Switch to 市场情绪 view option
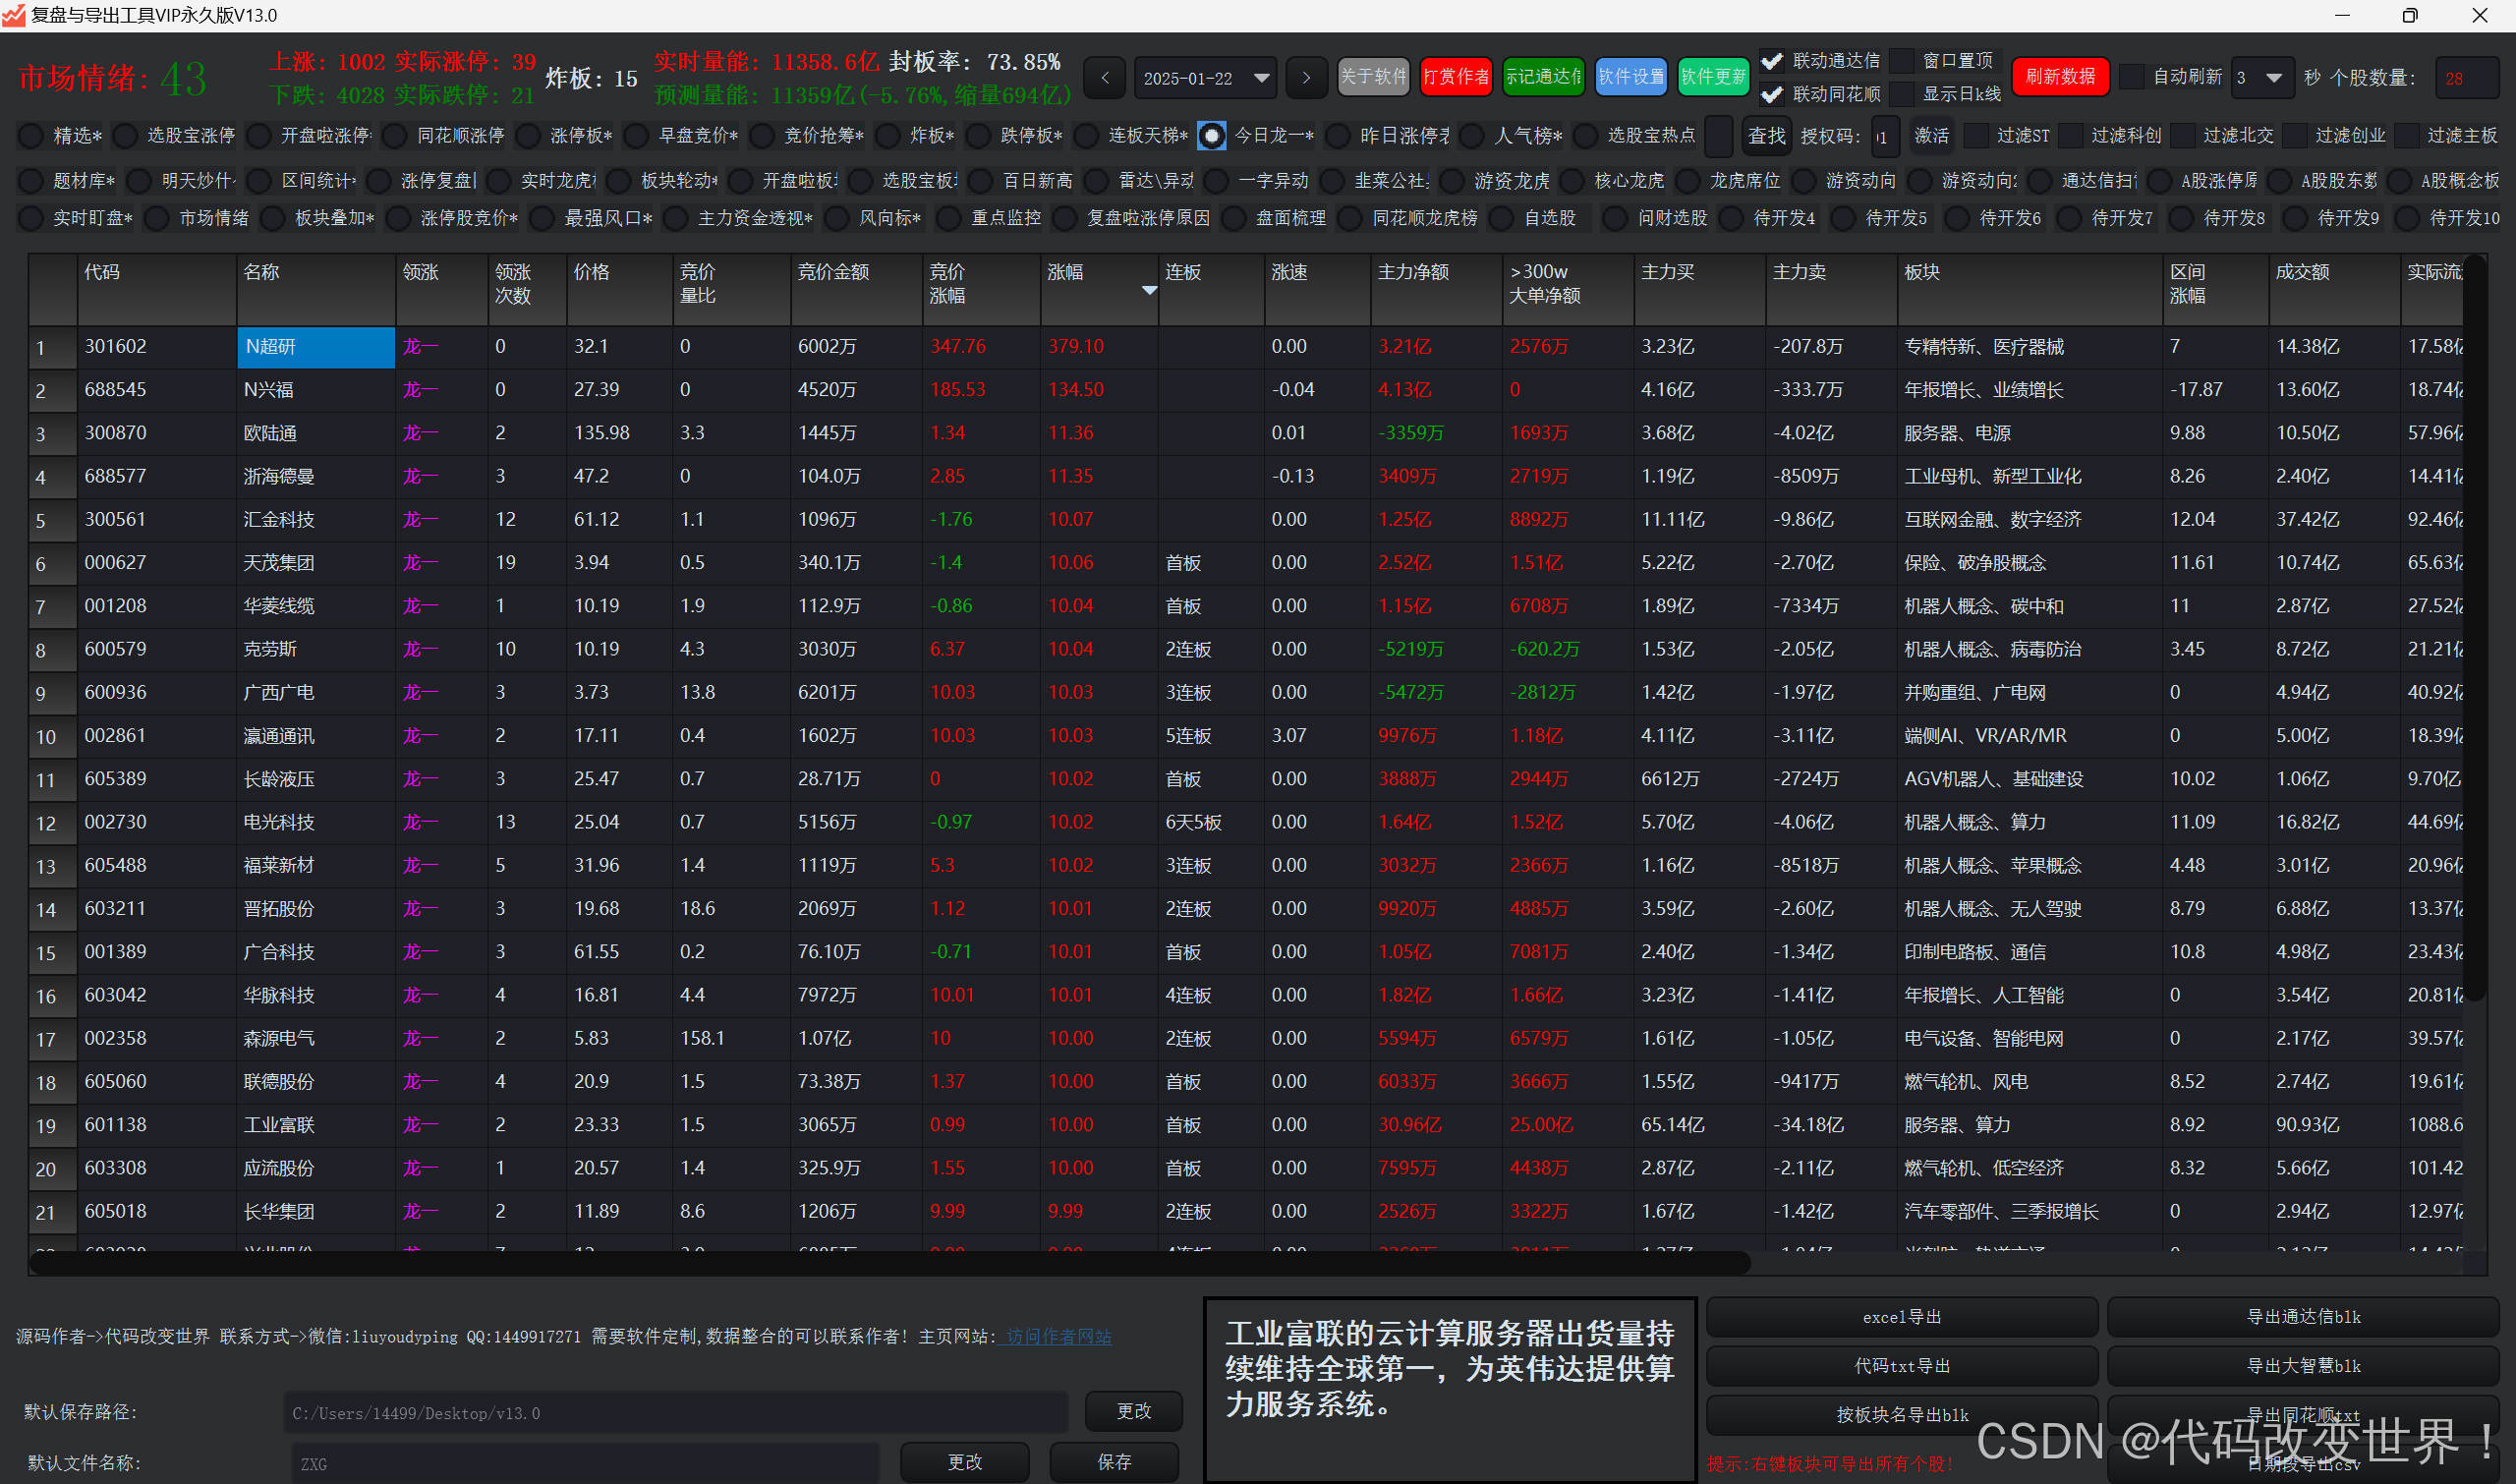The height and width of the screenshot is (1484, 2516). click(157, 218)
